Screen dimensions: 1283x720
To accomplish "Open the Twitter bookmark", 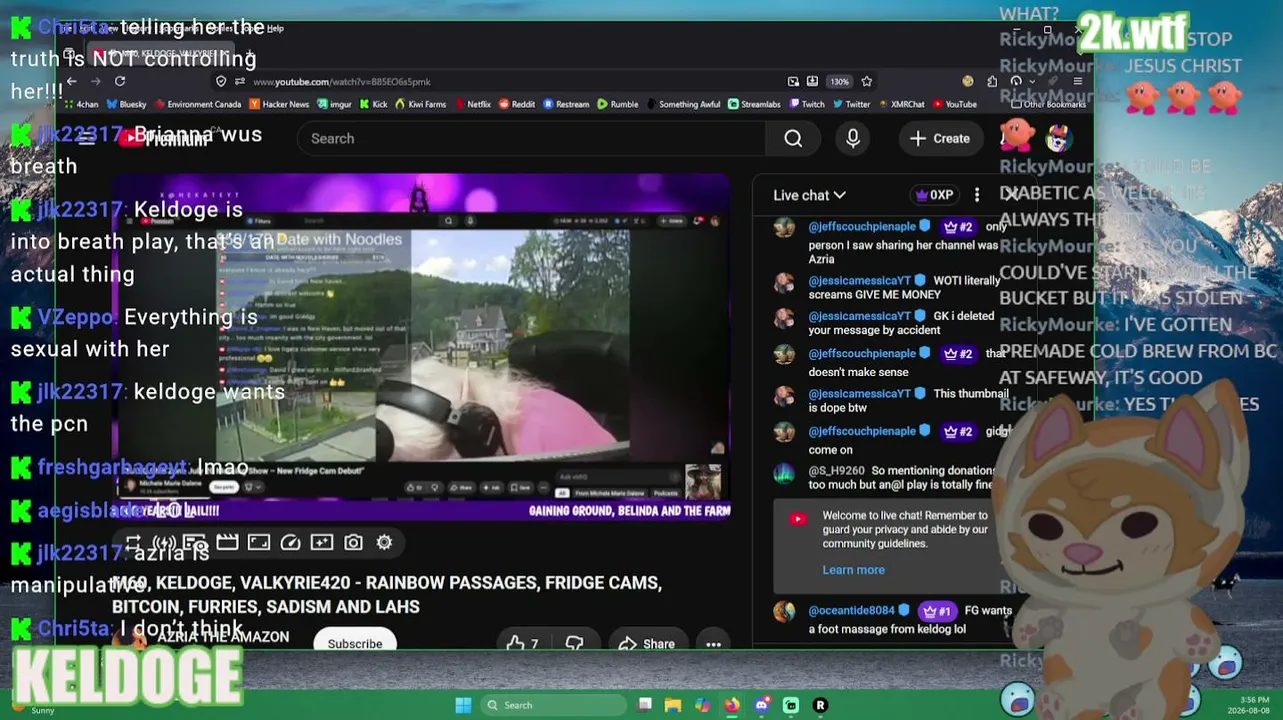I will [x=851, y=104].
